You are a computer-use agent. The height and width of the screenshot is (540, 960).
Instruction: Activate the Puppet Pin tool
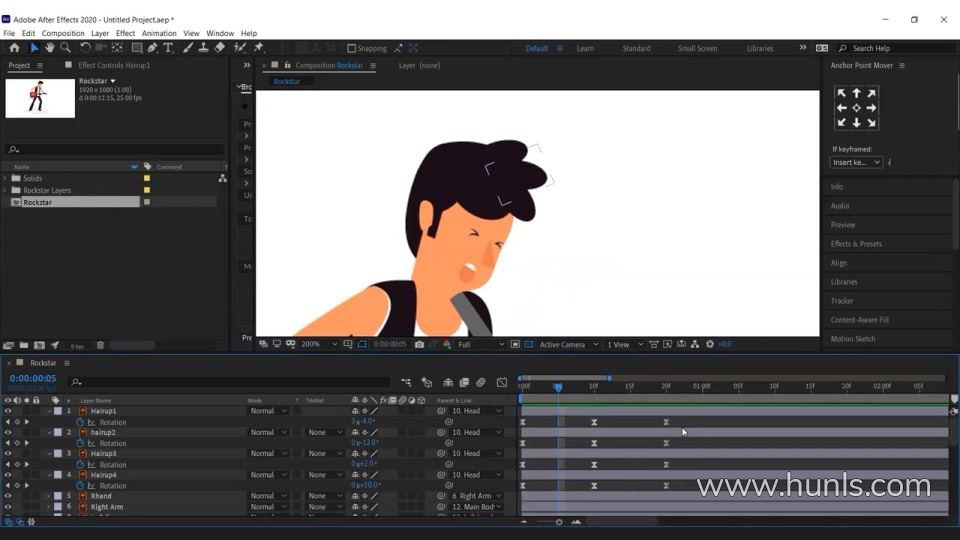258,48
